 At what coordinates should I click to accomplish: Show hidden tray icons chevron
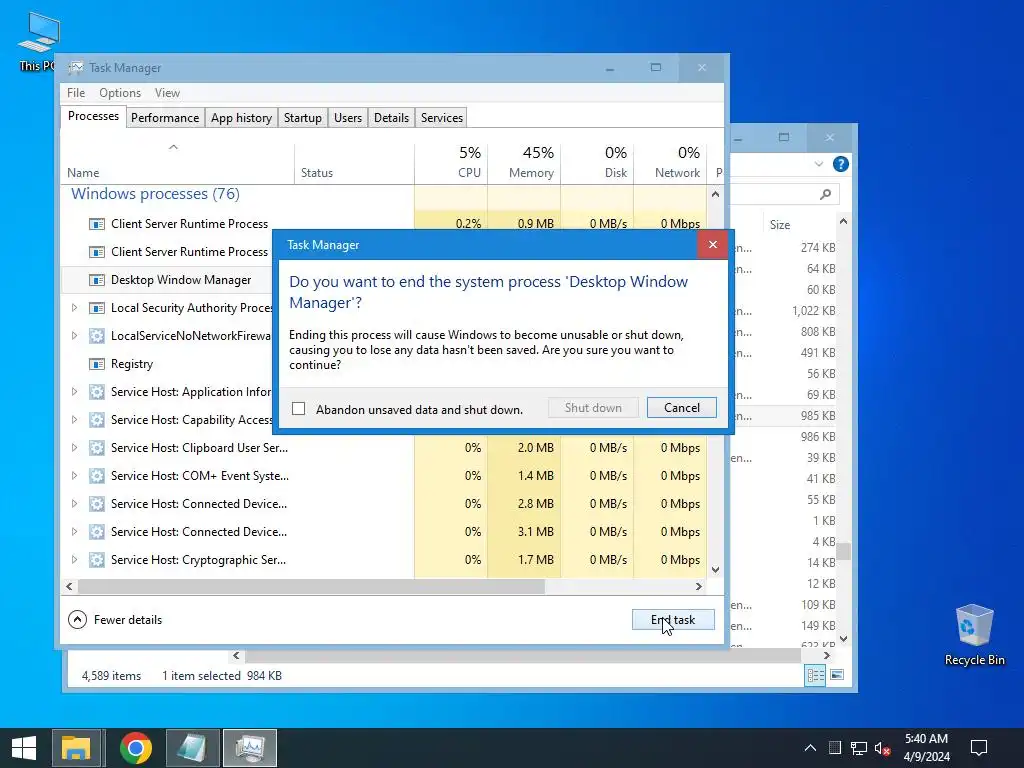tap(810, 748)
